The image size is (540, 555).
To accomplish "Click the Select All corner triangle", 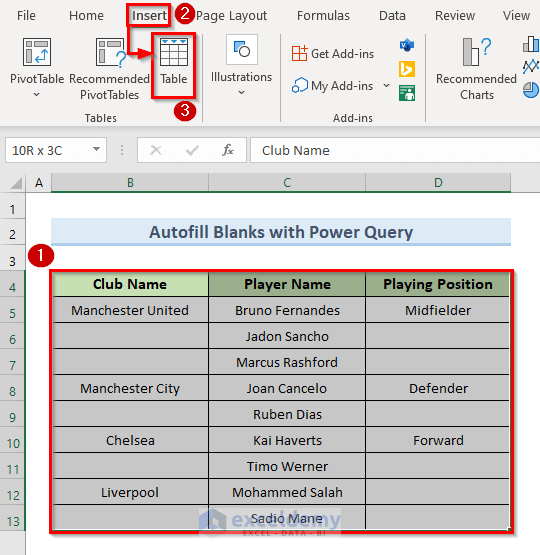I will pos(16,183).
